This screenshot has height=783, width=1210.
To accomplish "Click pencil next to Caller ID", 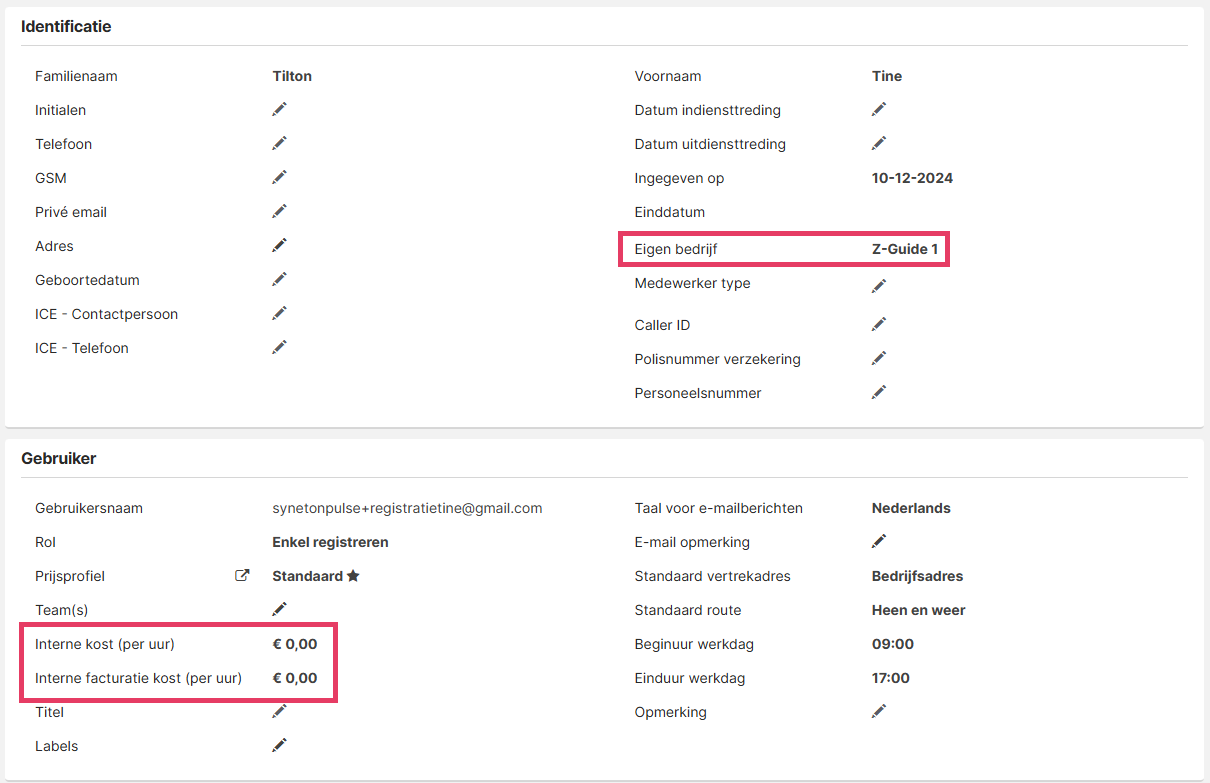I will [879, 324].
